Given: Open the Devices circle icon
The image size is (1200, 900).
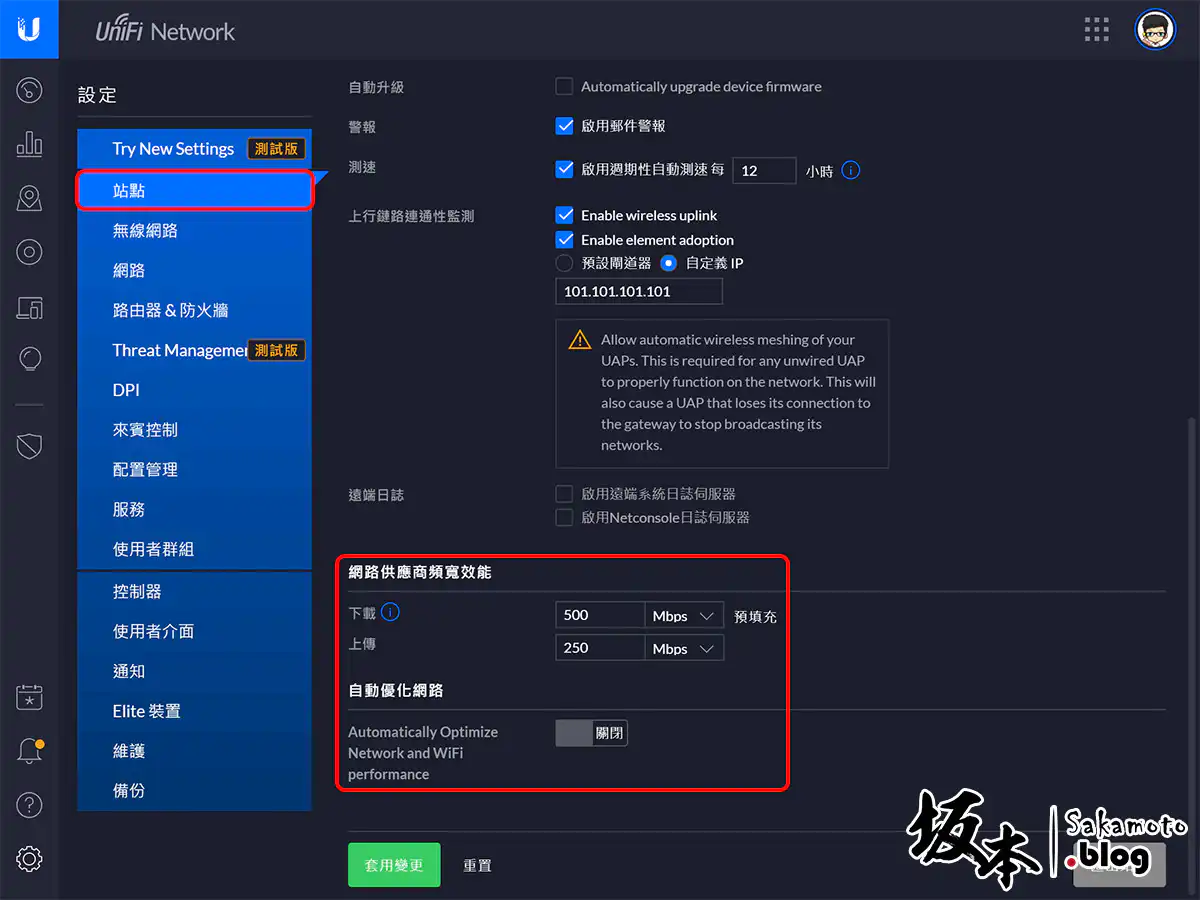Looking at the screenshot, I should (x=29, y=252).
